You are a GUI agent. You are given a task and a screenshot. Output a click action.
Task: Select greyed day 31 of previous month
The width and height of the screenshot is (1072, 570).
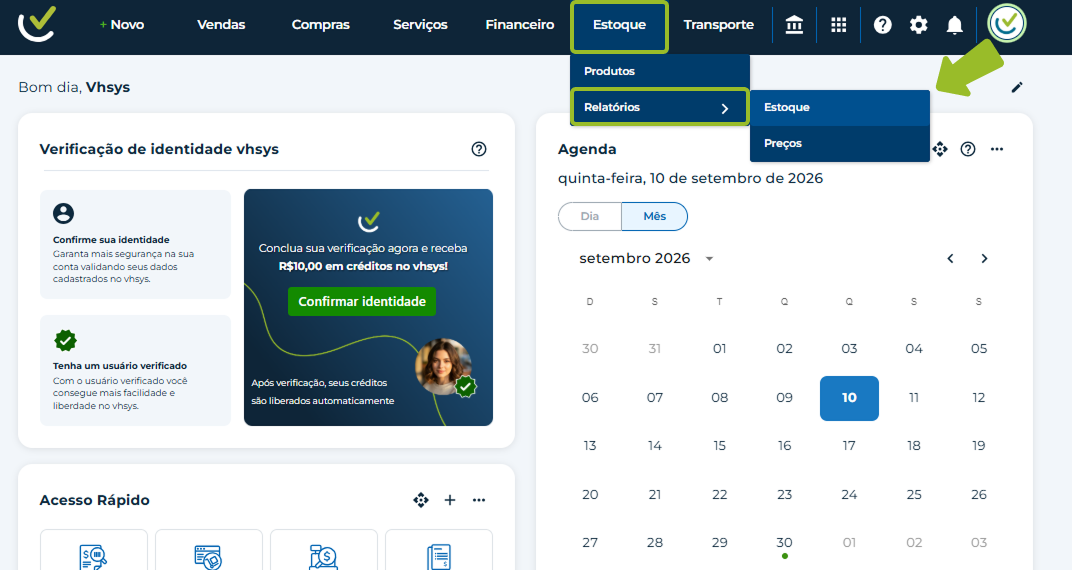click(x=654, y=349)
